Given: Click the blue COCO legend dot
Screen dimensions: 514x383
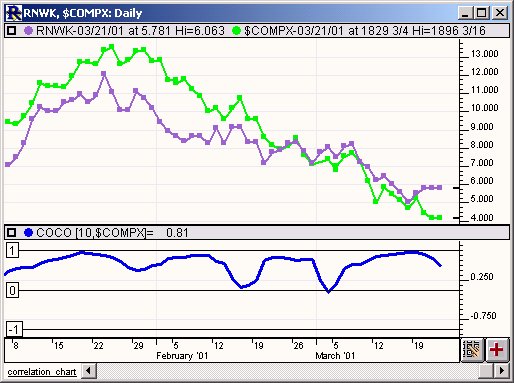Looking at the screenshot, I should coord(29,232).
